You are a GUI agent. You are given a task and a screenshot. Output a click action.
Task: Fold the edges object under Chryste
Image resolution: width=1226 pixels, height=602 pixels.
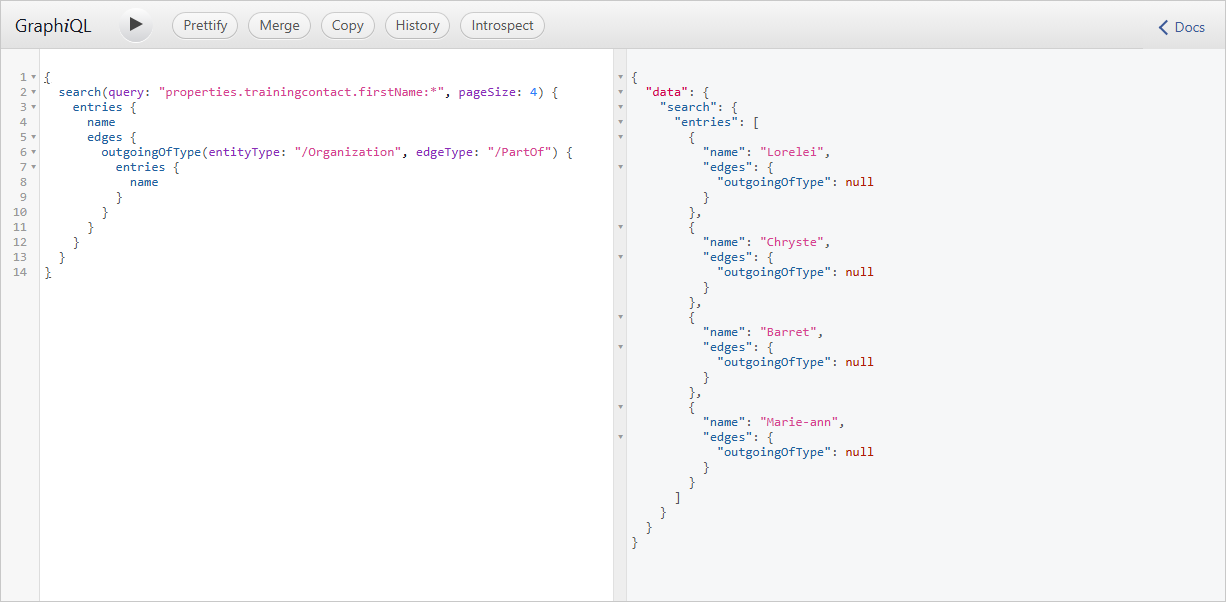click(x=620, y=257)
